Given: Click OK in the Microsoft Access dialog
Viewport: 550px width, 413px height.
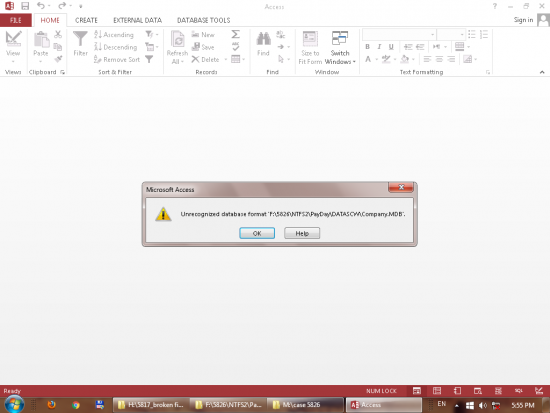Looking at the screenshot, I should [257, 233].
